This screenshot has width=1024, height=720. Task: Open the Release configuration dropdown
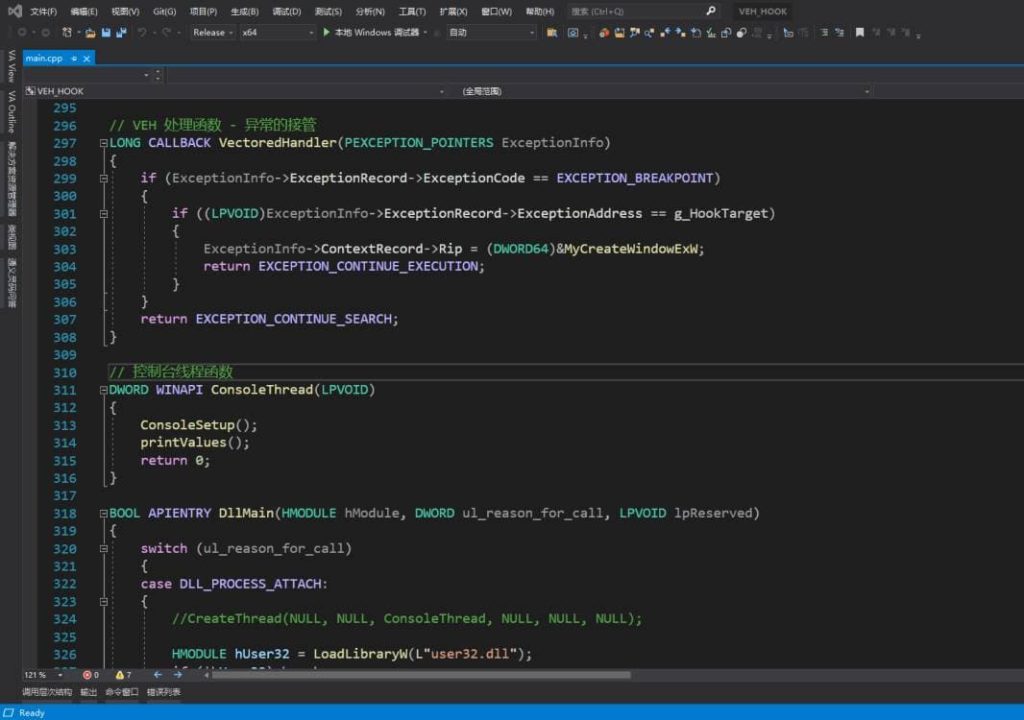click(212, 32)
